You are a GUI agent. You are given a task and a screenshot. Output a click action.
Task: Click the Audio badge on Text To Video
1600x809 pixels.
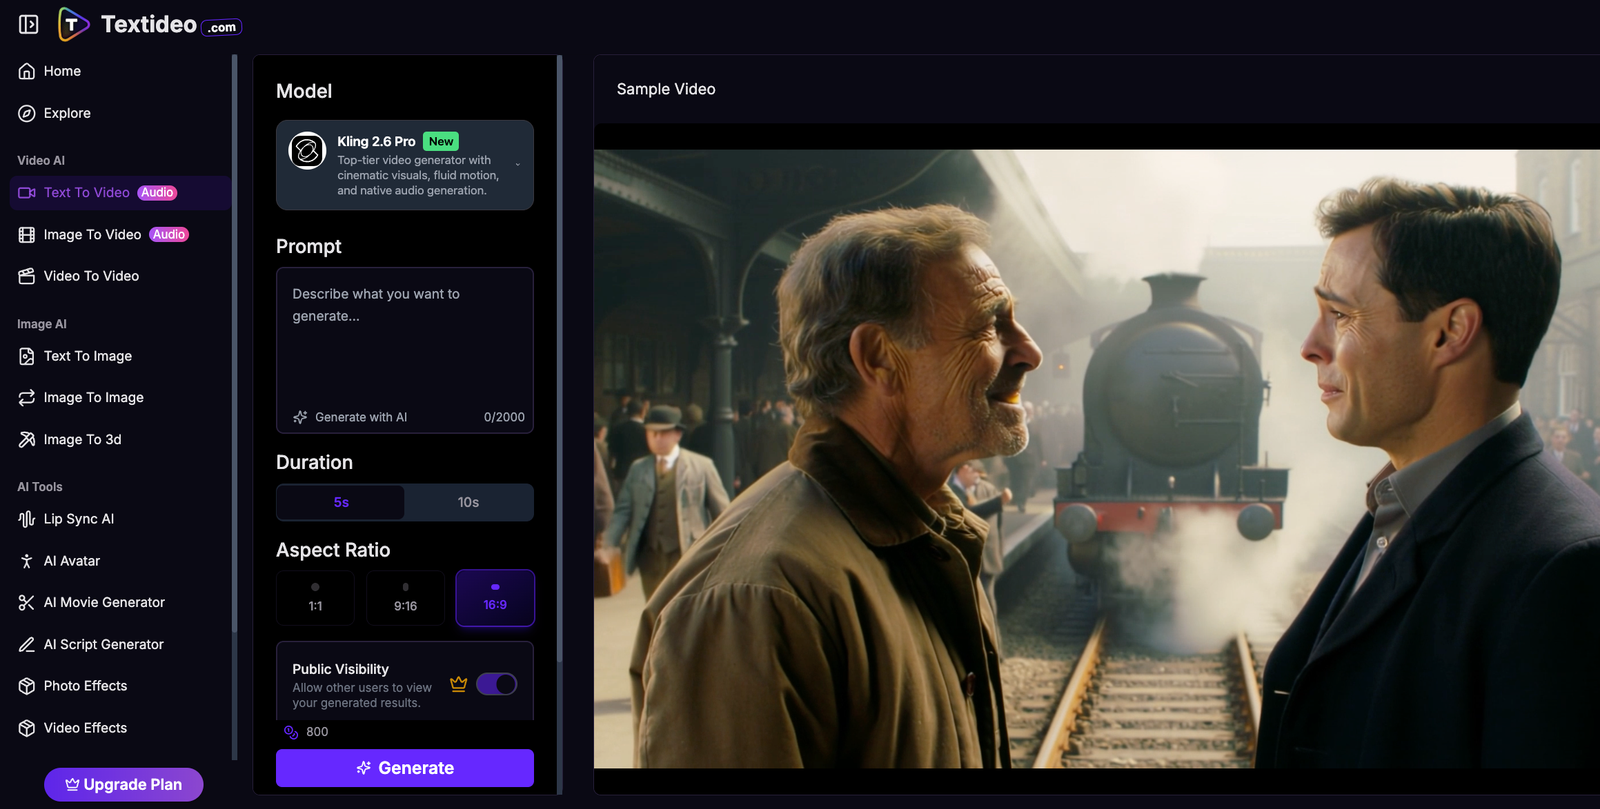click(157, 193)
